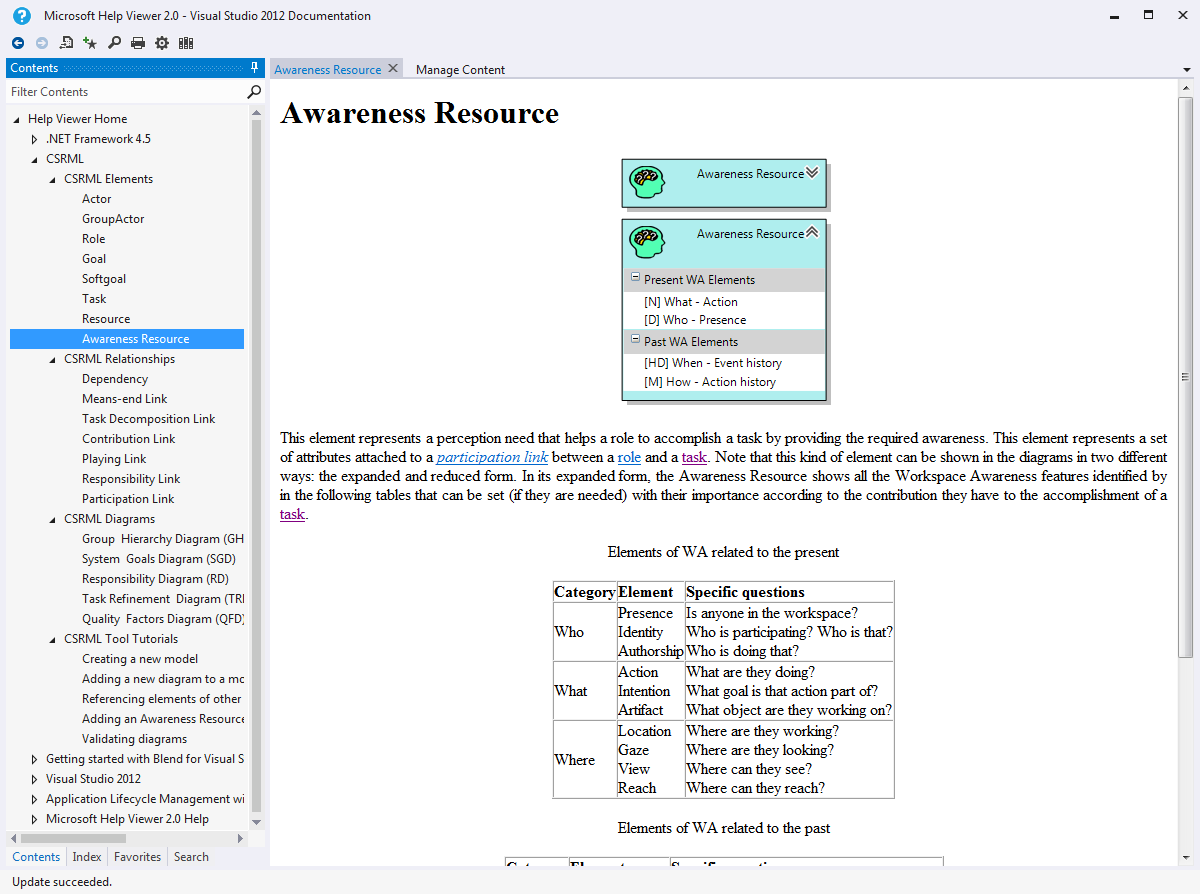Viewport: 1200px width, 894px height.
Task: Open Manage Content books icon
Action: [186, 43]
